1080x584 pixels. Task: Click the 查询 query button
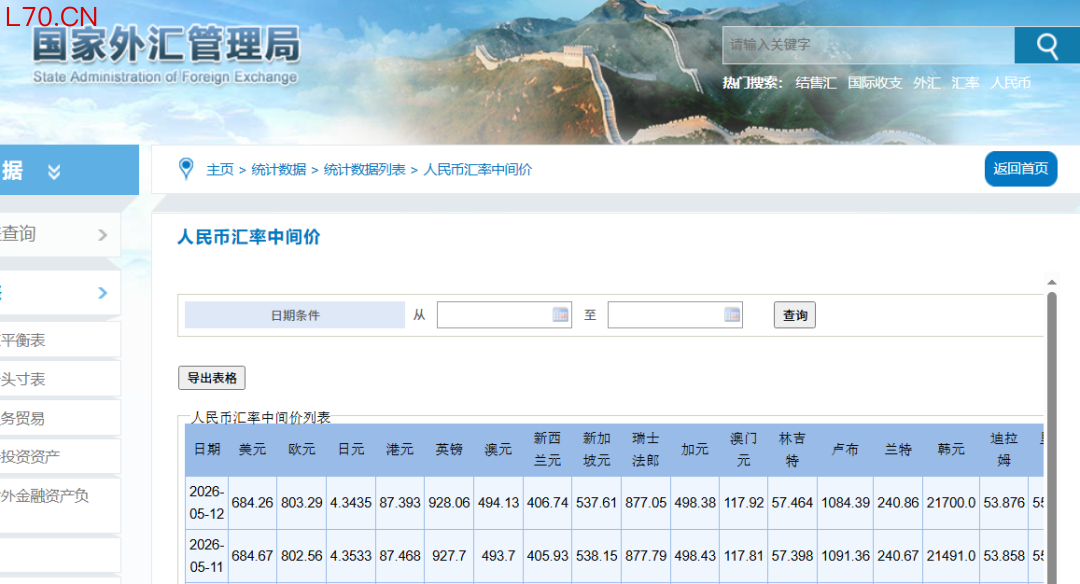(795, 315)
